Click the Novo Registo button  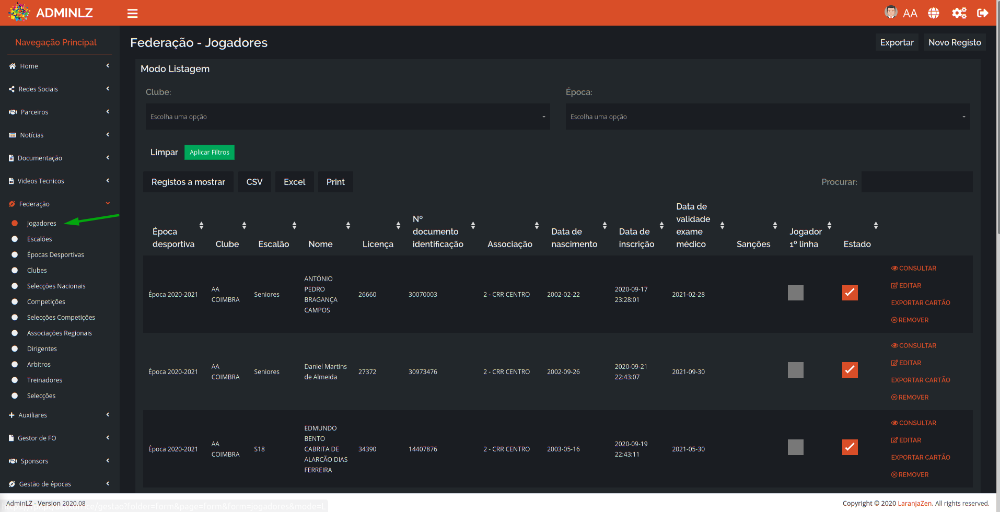955,42
